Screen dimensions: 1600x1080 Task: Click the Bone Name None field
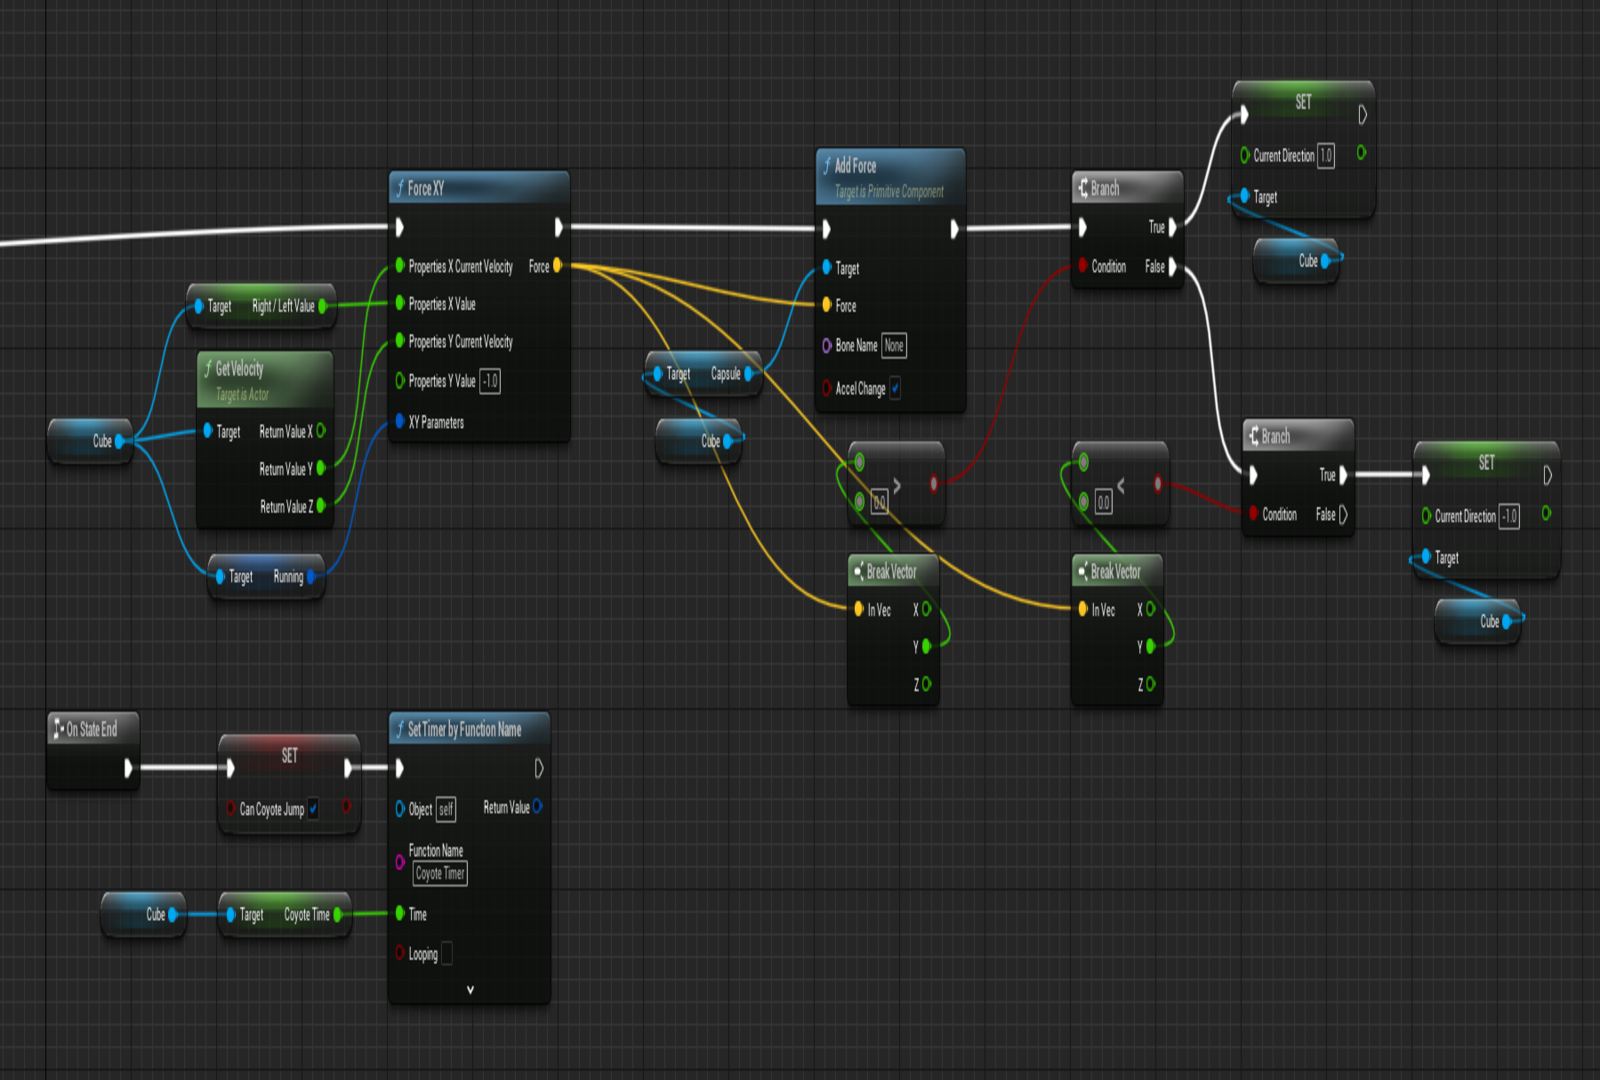tap(894, 346)
